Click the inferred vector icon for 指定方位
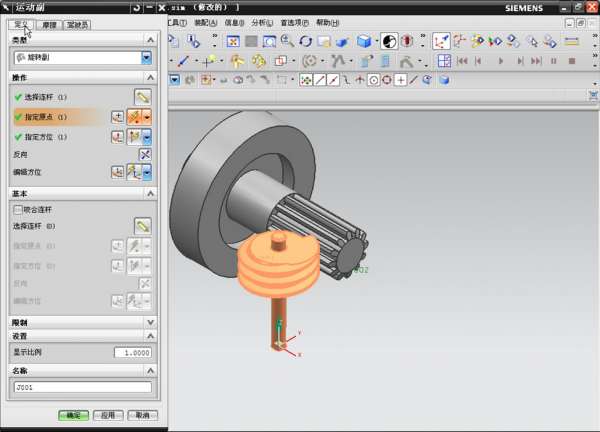Screen dimensions: 600x432 (134, 137)
